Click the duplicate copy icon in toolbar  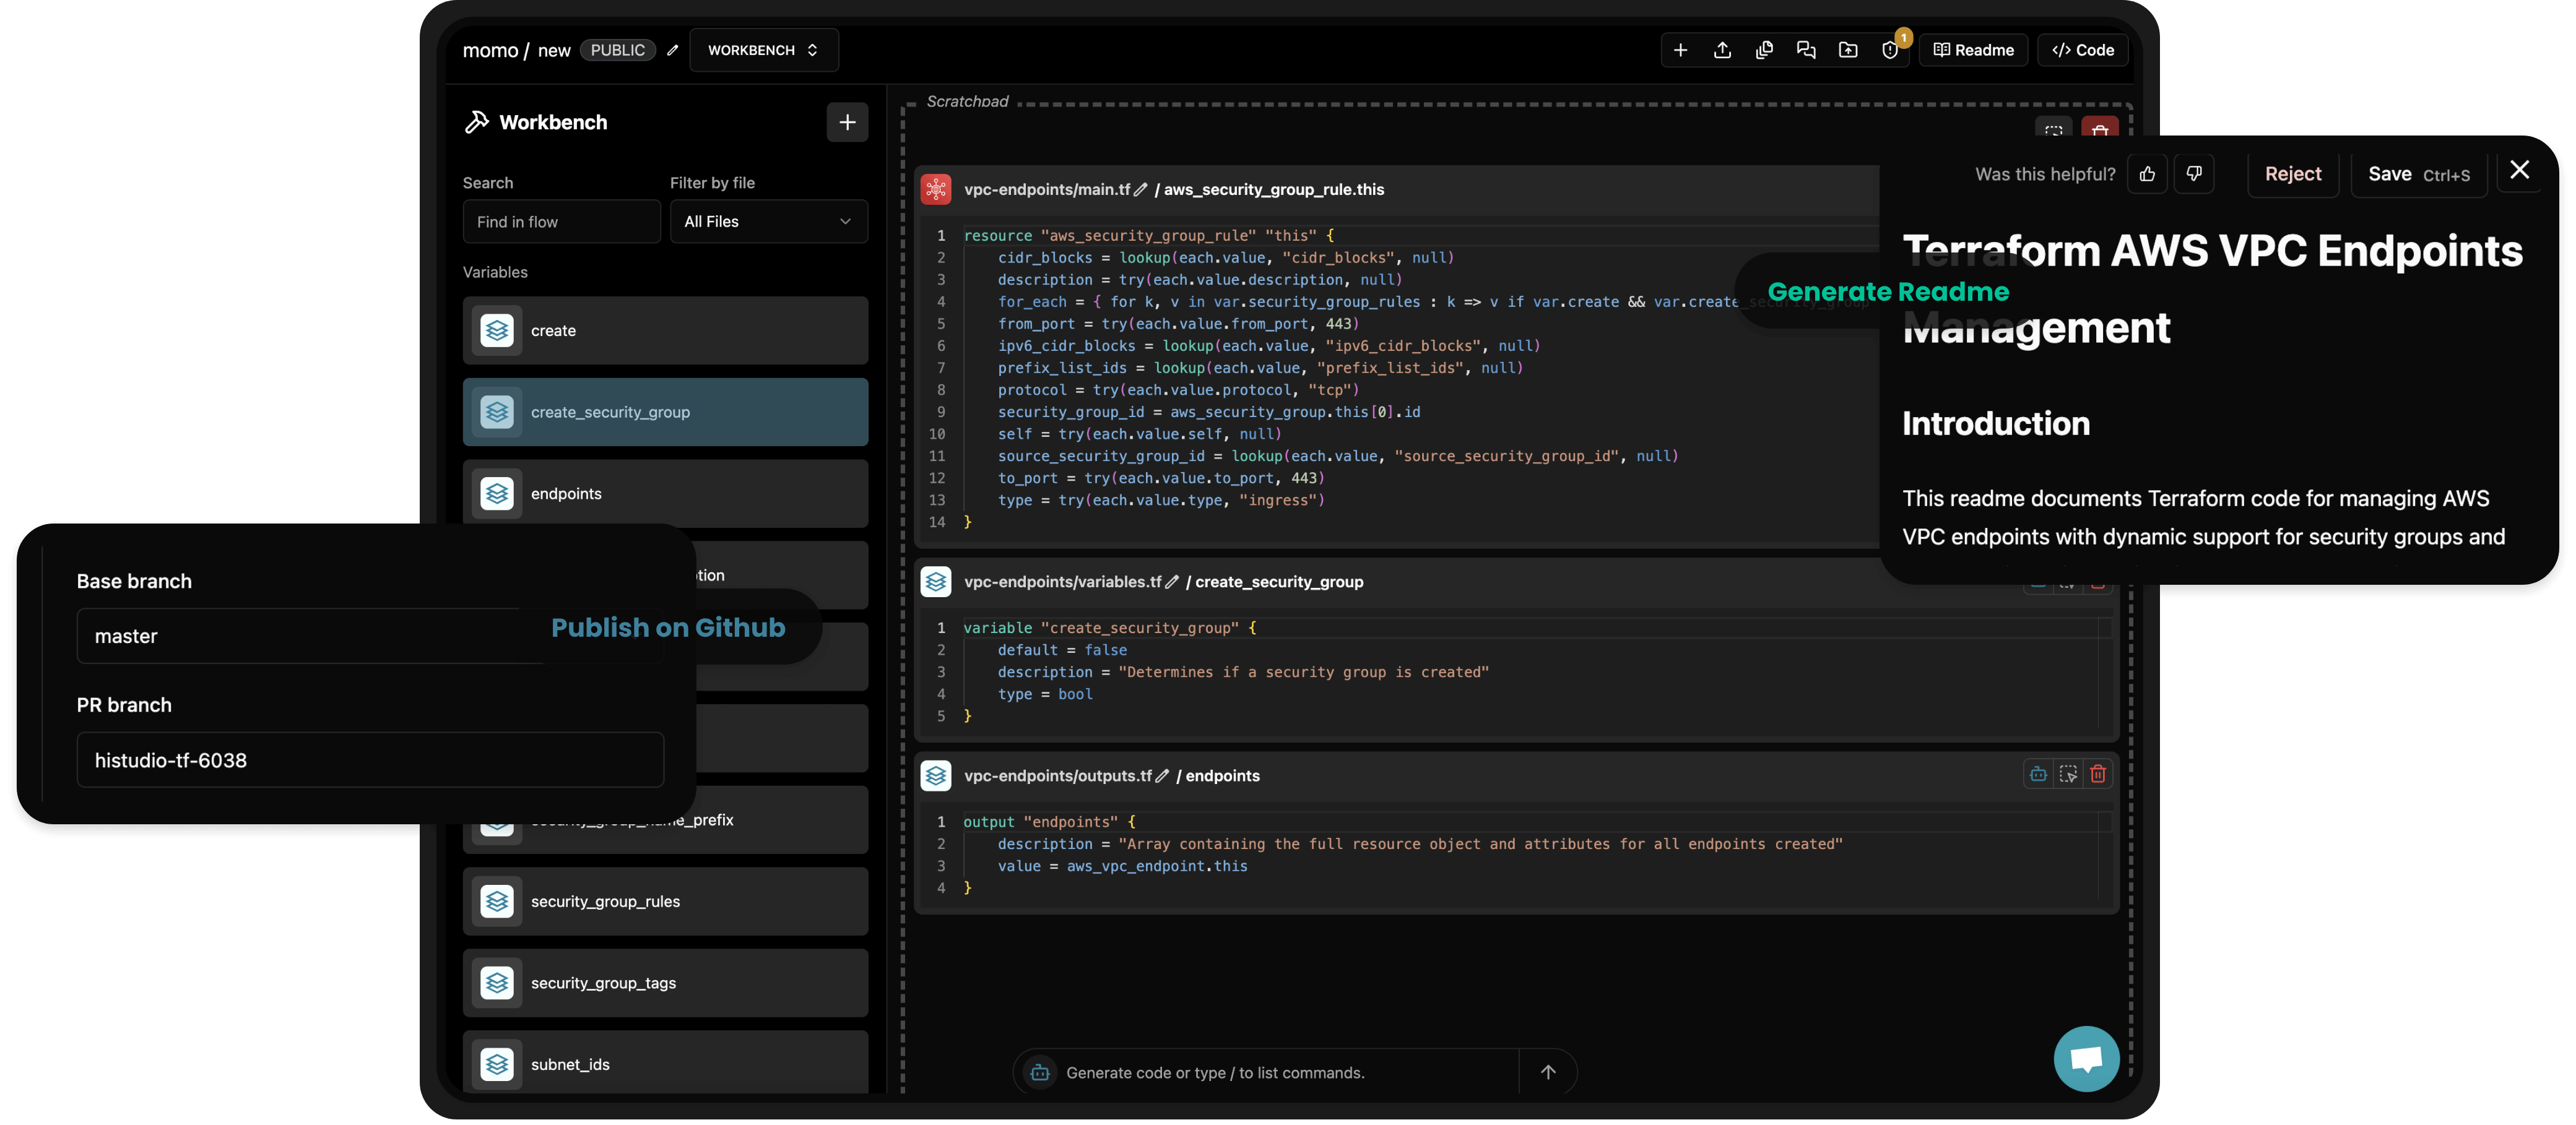(1764, 50)
